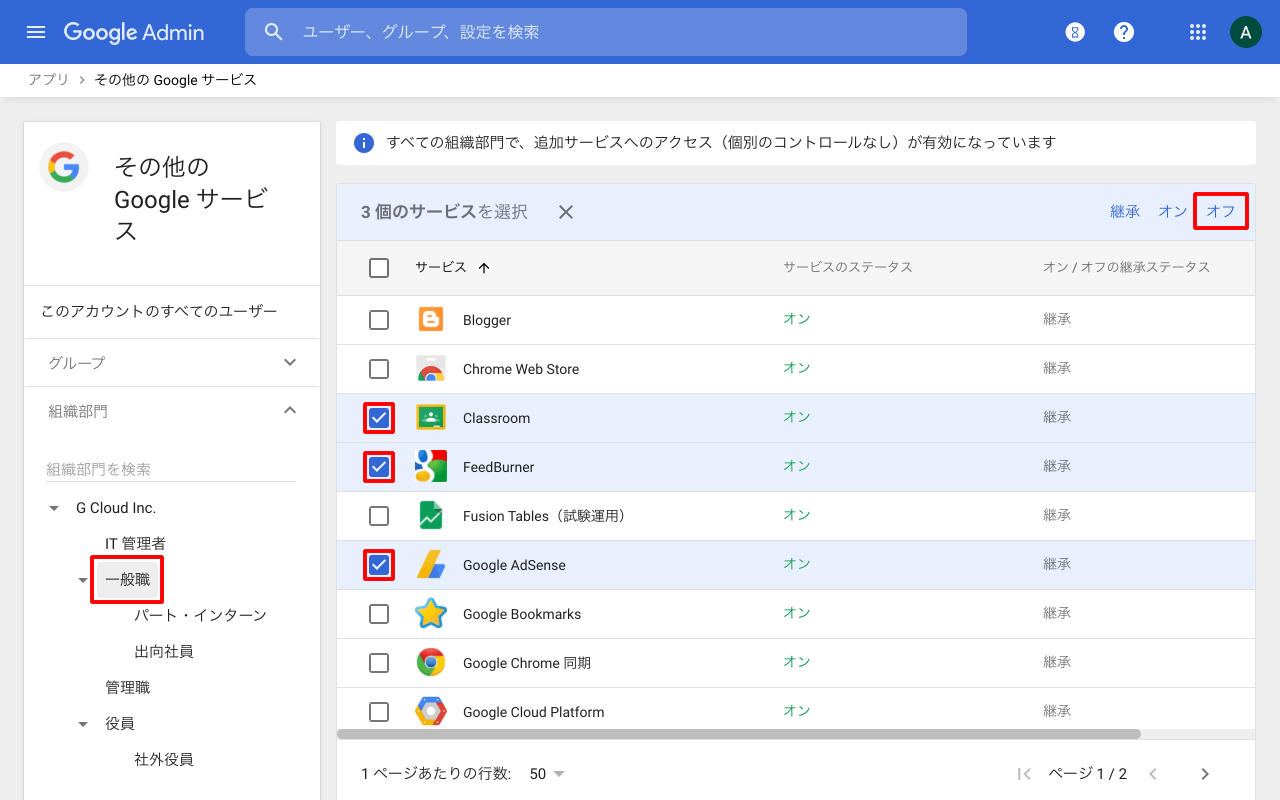Collapse the 一般職 tree node
The width and height of the screenshot is (1280, 800).
[83, 580]
